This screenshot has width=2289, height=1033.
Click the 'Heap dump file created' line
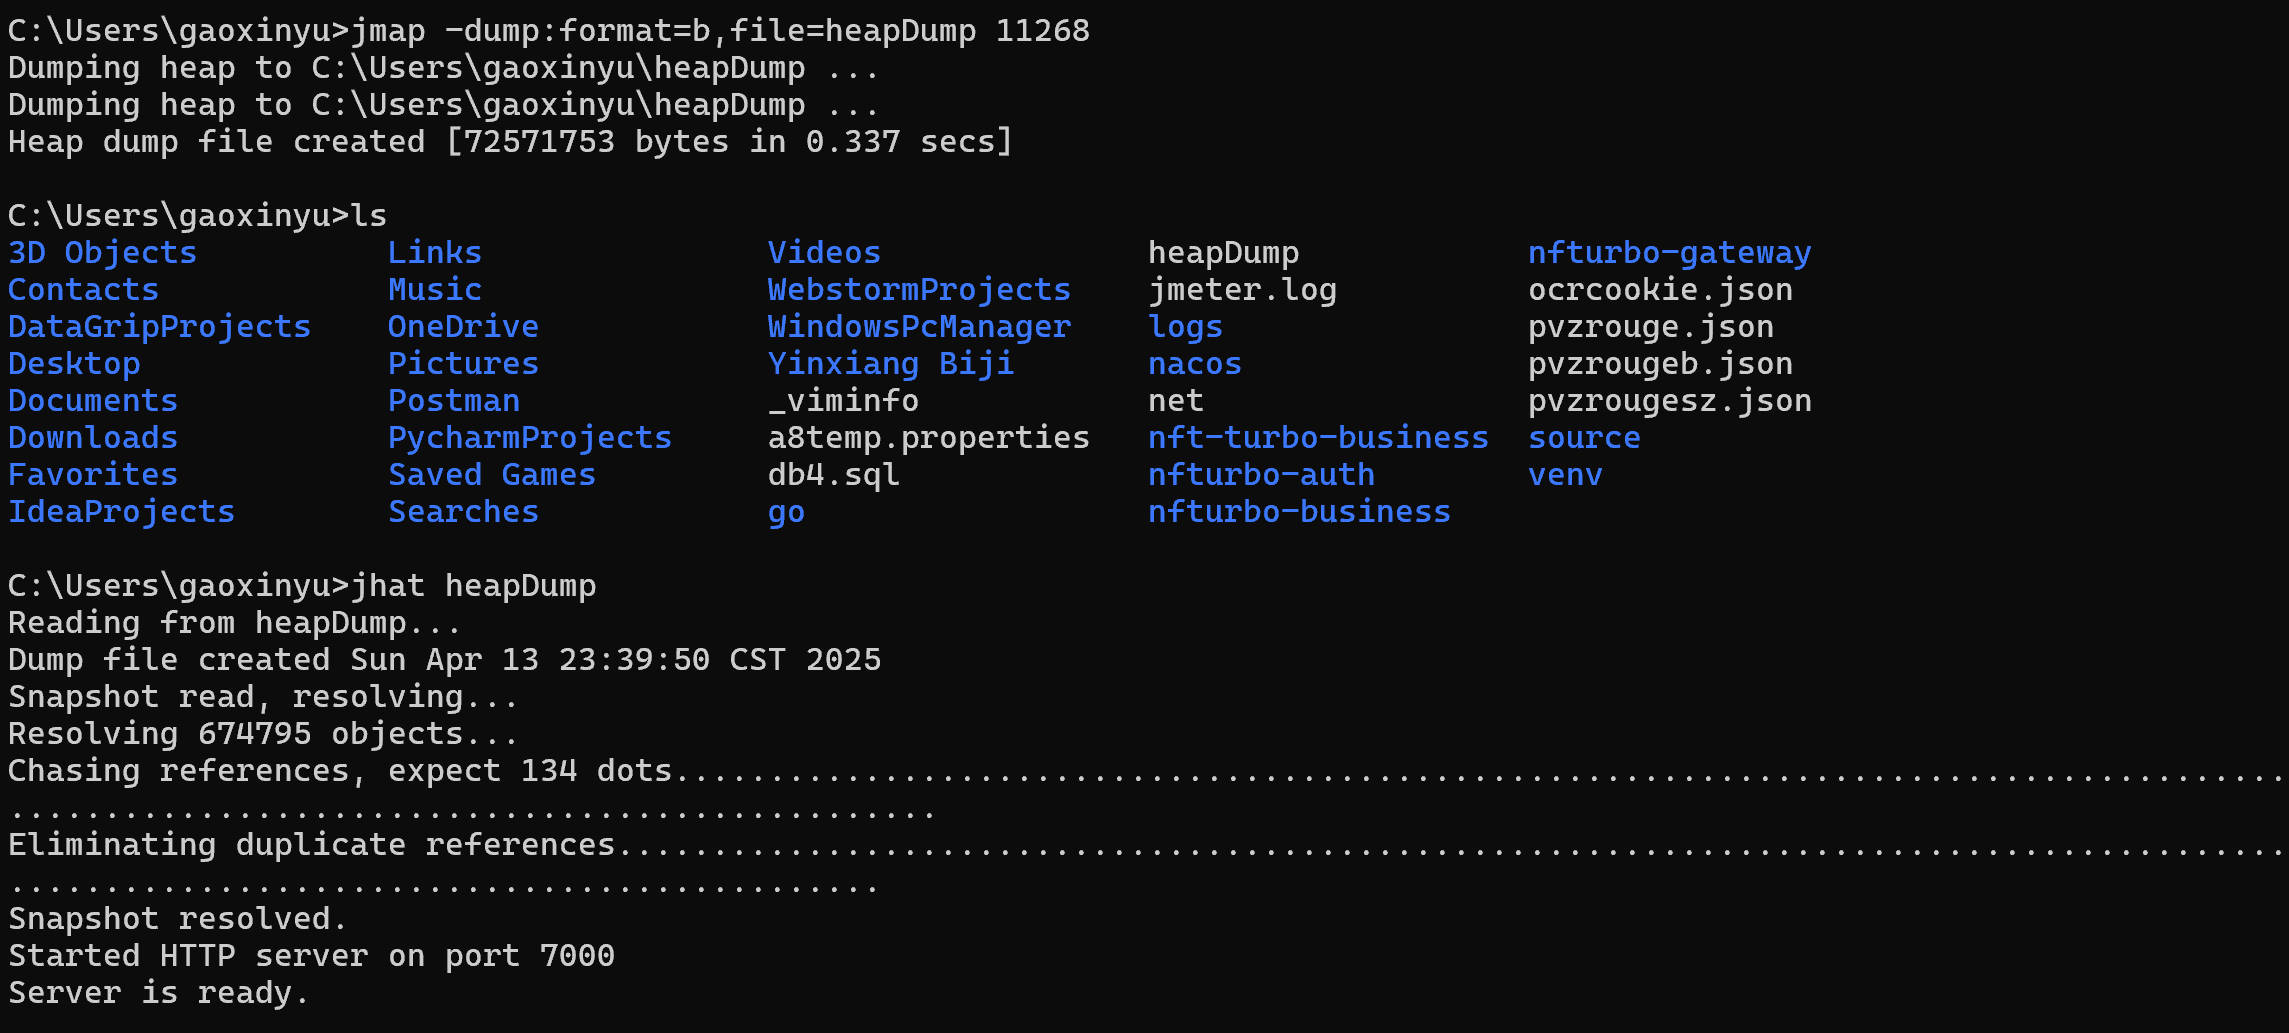tap(510, 142)
